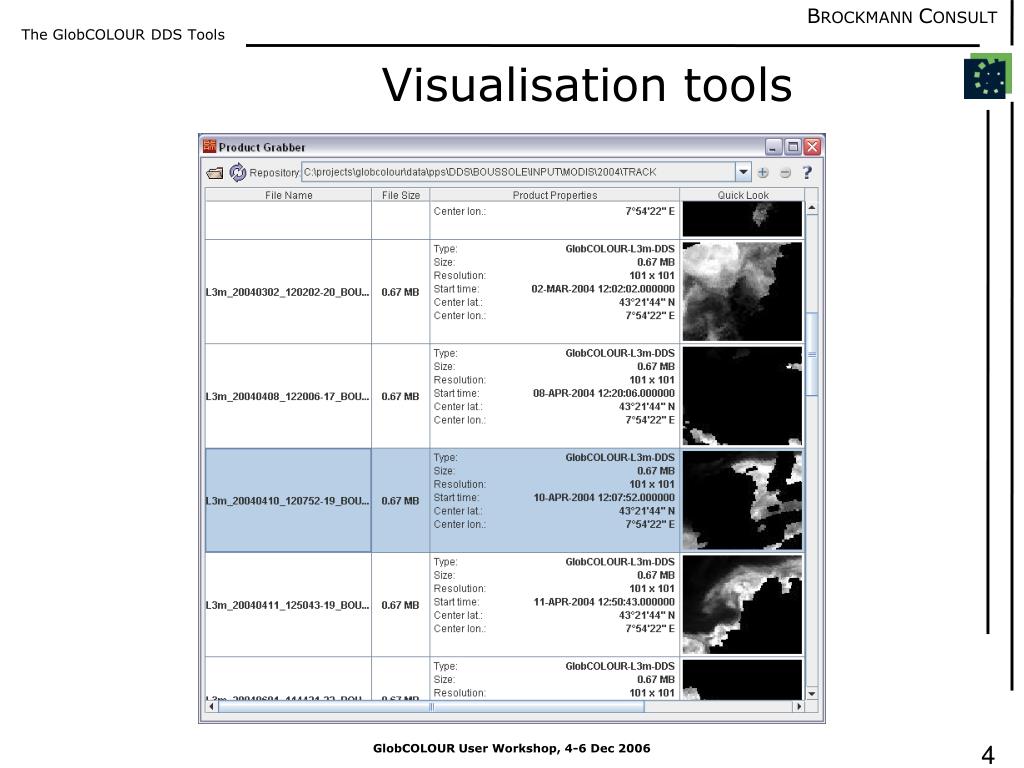
Task: Click the 0.67 MB file size for L3m_20040411
Action: click(x=400, y=605)
